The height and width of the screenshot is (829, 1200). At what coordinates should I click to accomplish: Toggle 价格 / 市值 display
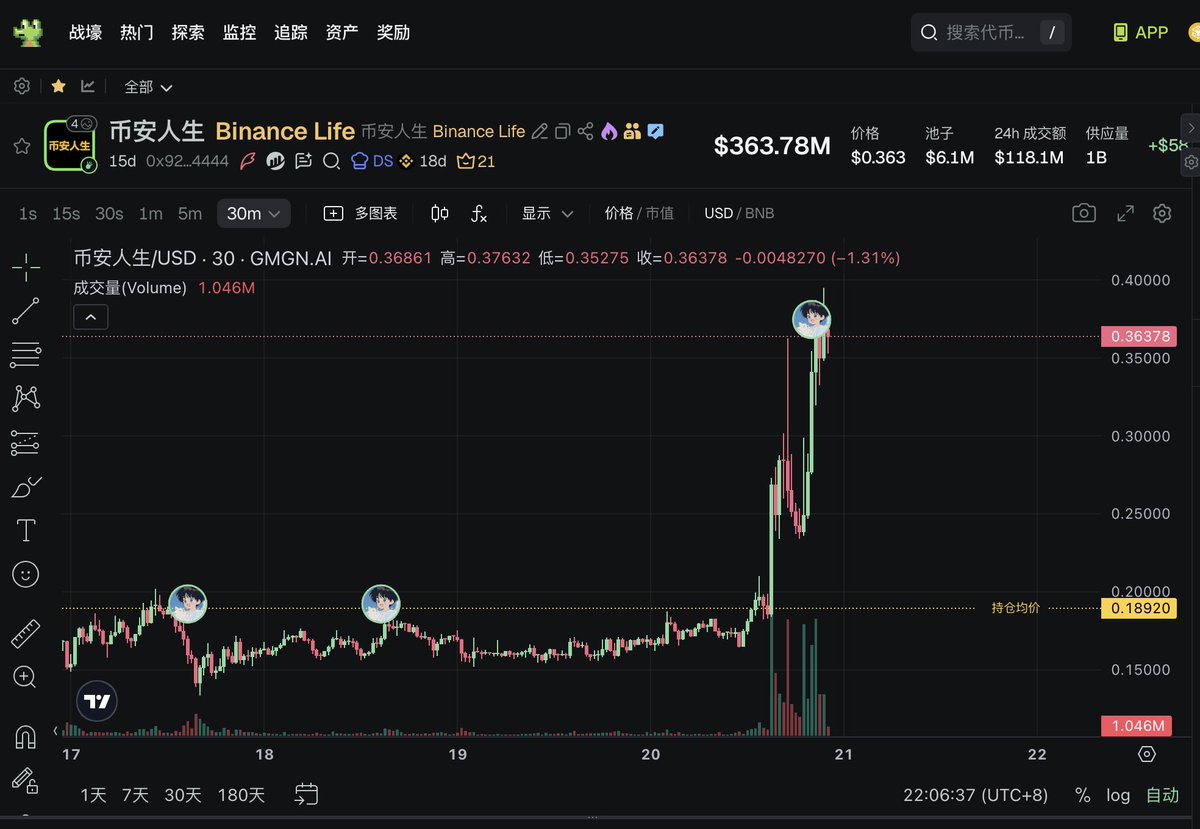point(639,213)
